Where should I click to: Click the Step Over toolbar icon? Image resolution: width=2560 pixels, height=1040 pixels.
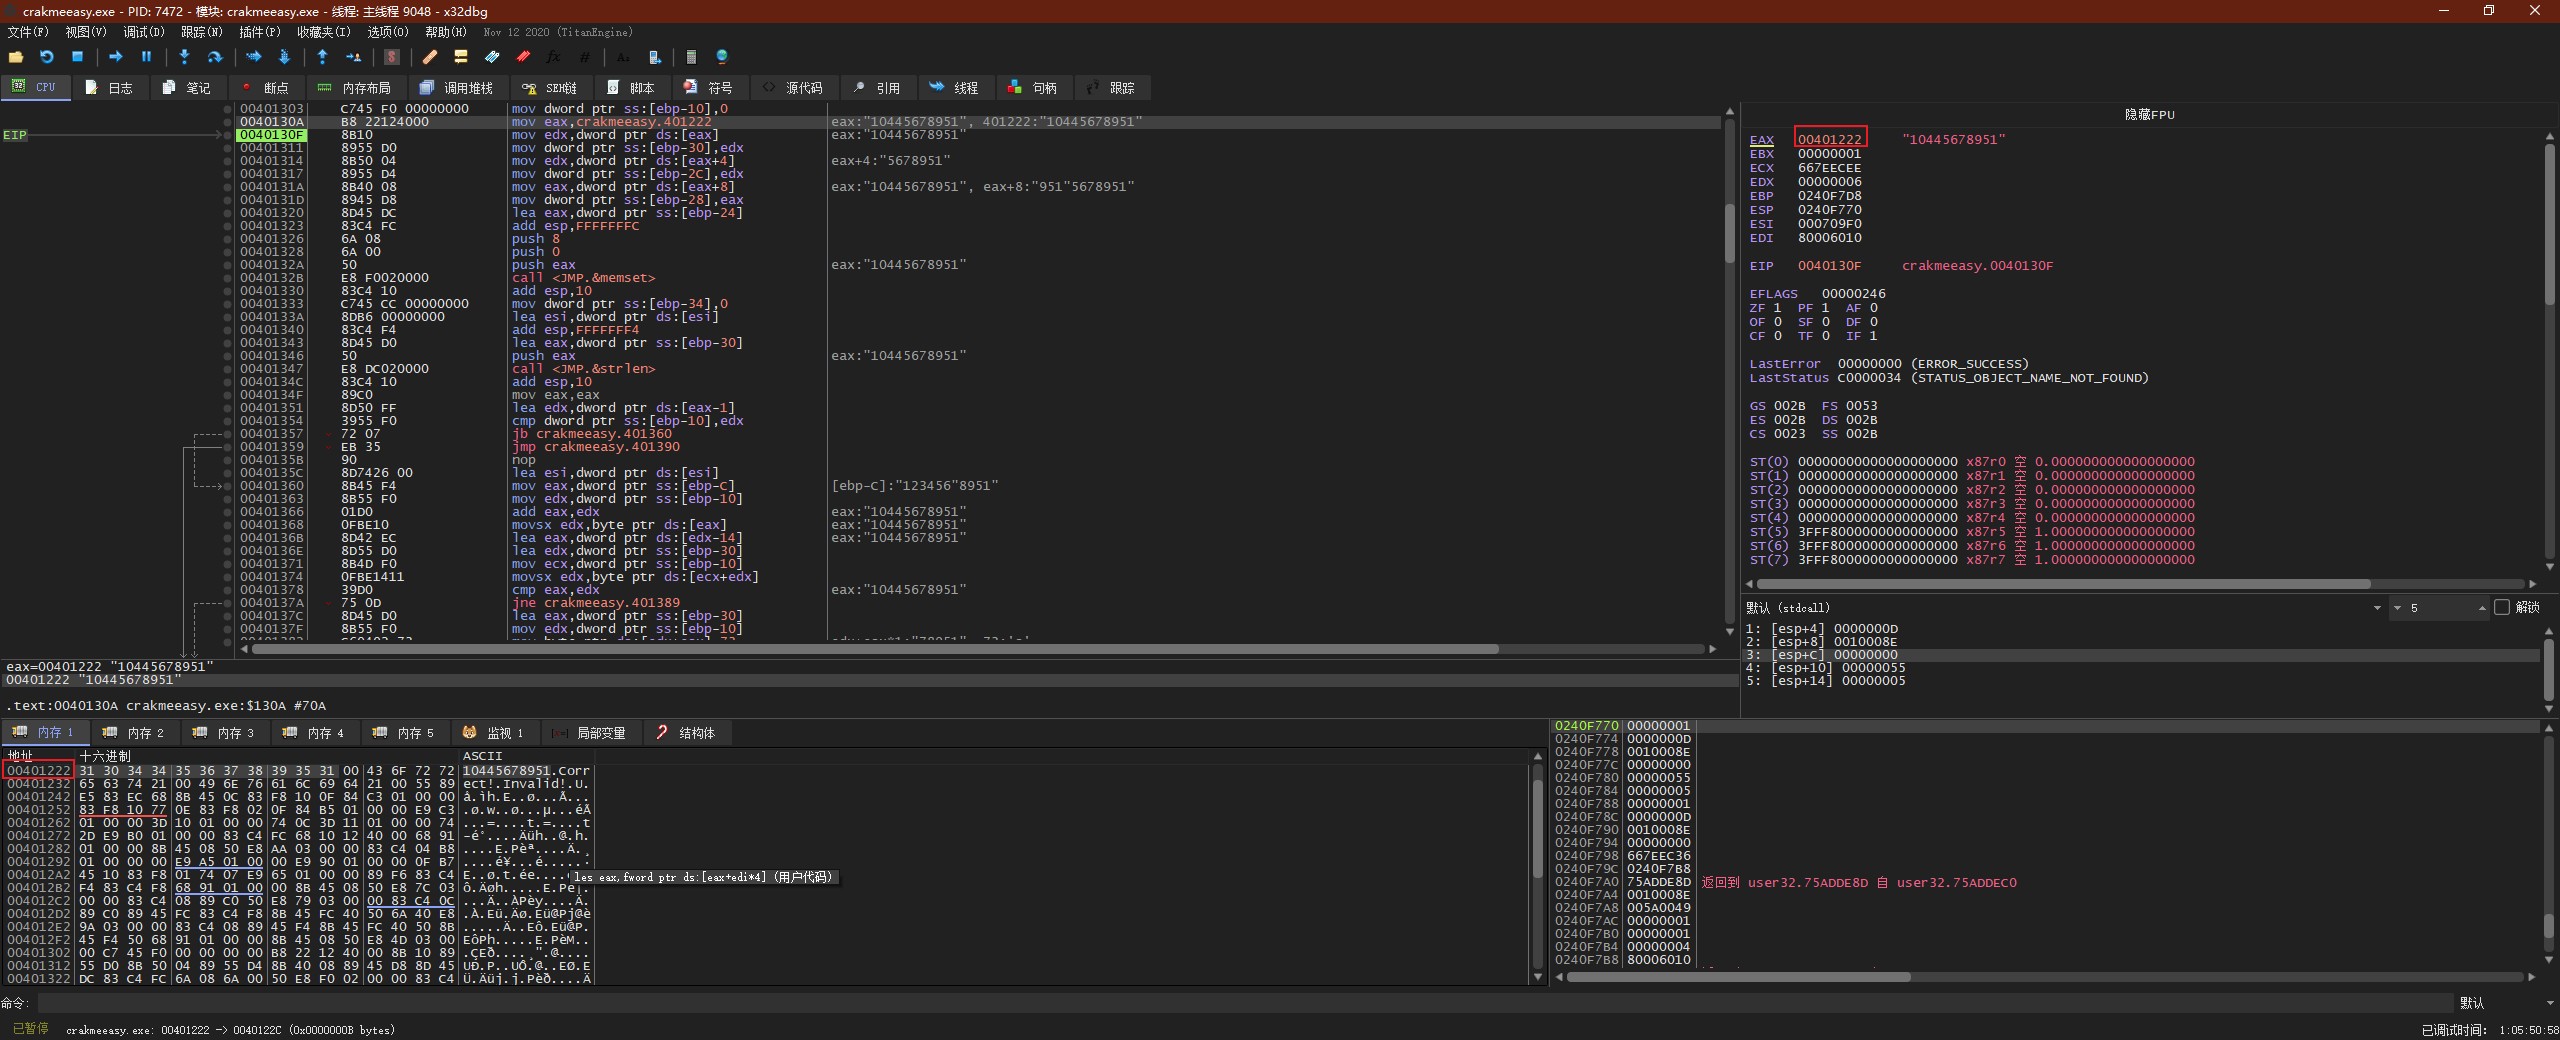pyautogui.click(x=214, y=57)
